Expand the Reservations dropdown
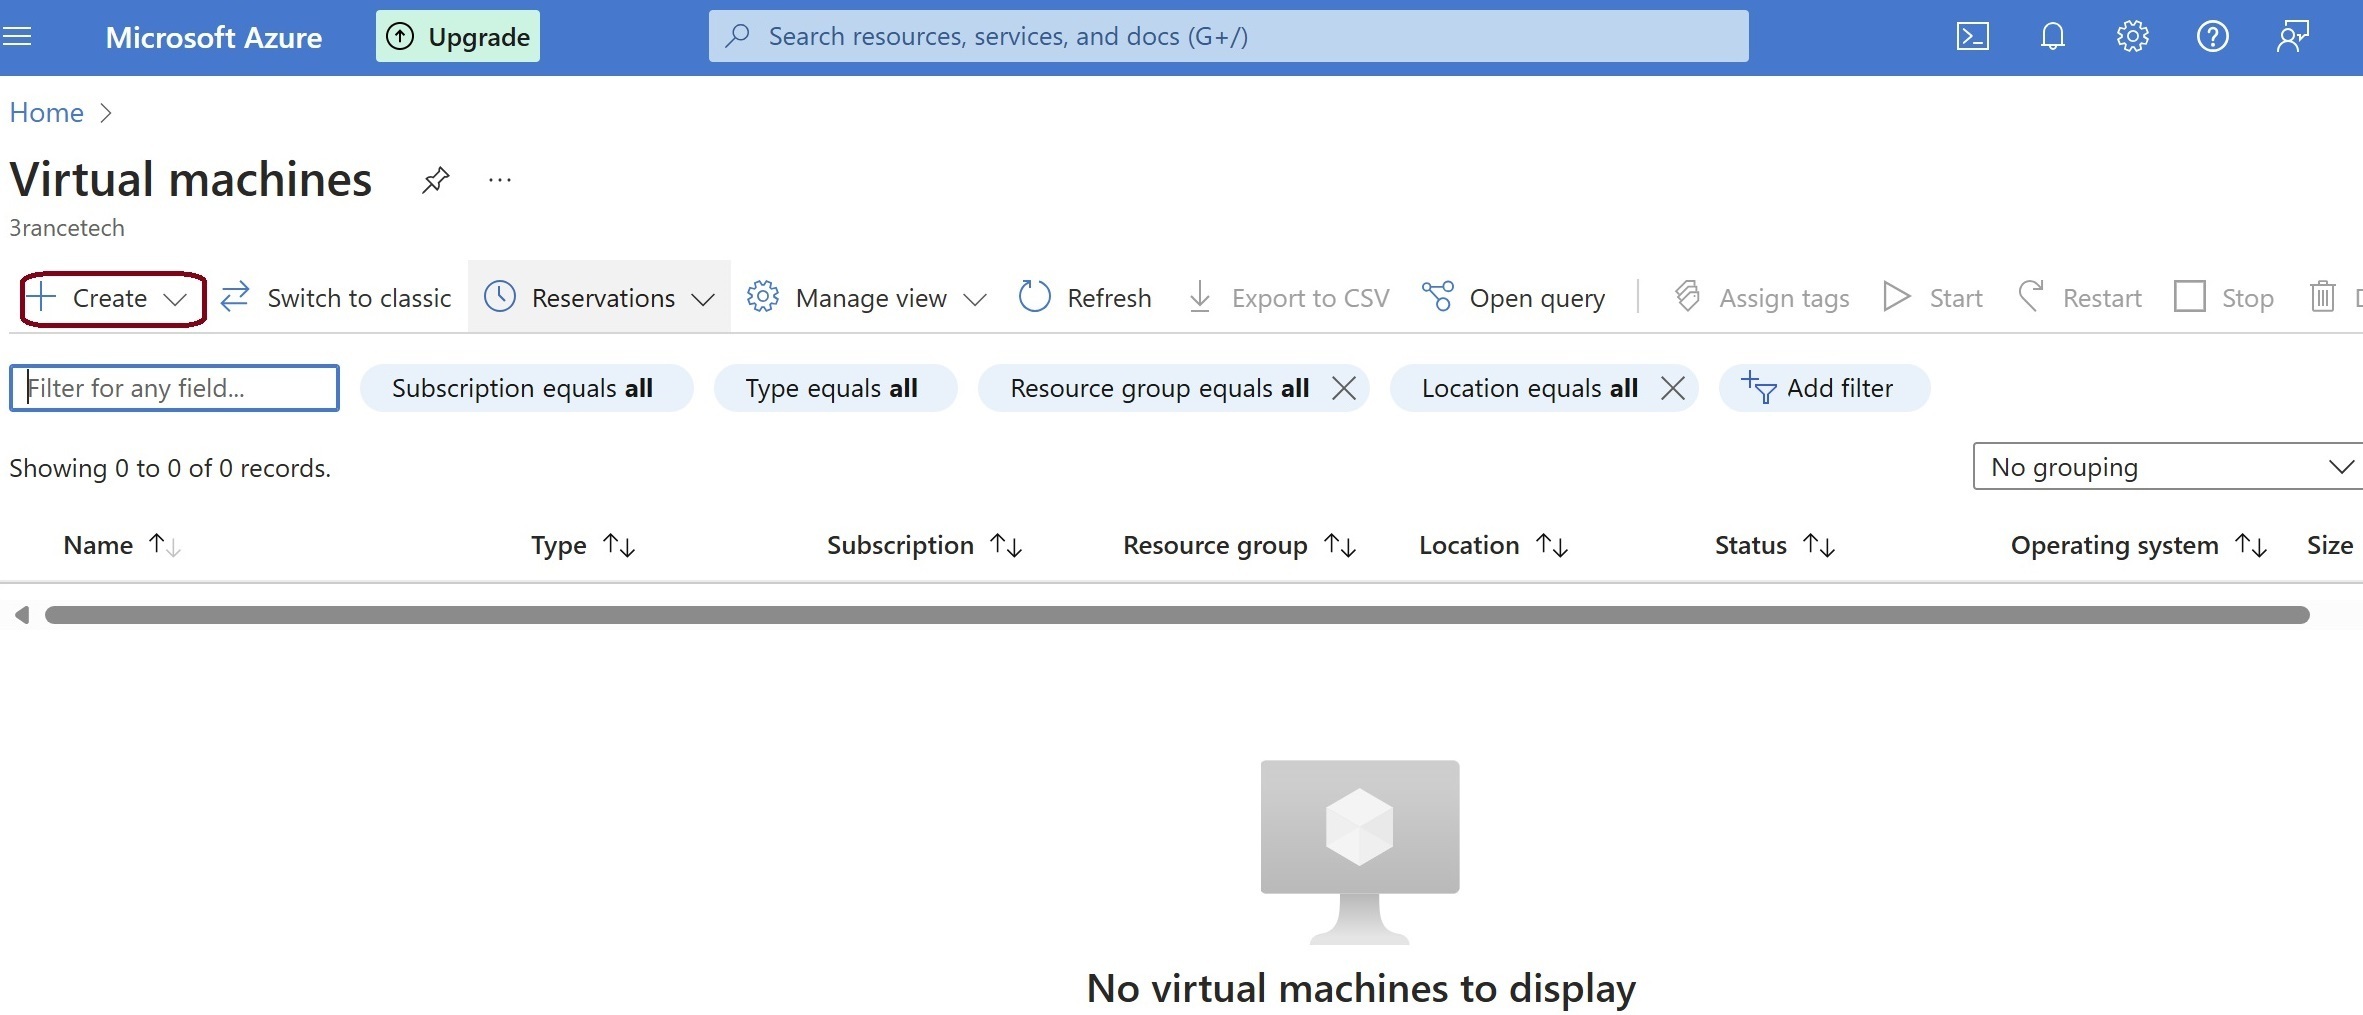Viewport: 2363px width, 1015px height. click(599, 298)
